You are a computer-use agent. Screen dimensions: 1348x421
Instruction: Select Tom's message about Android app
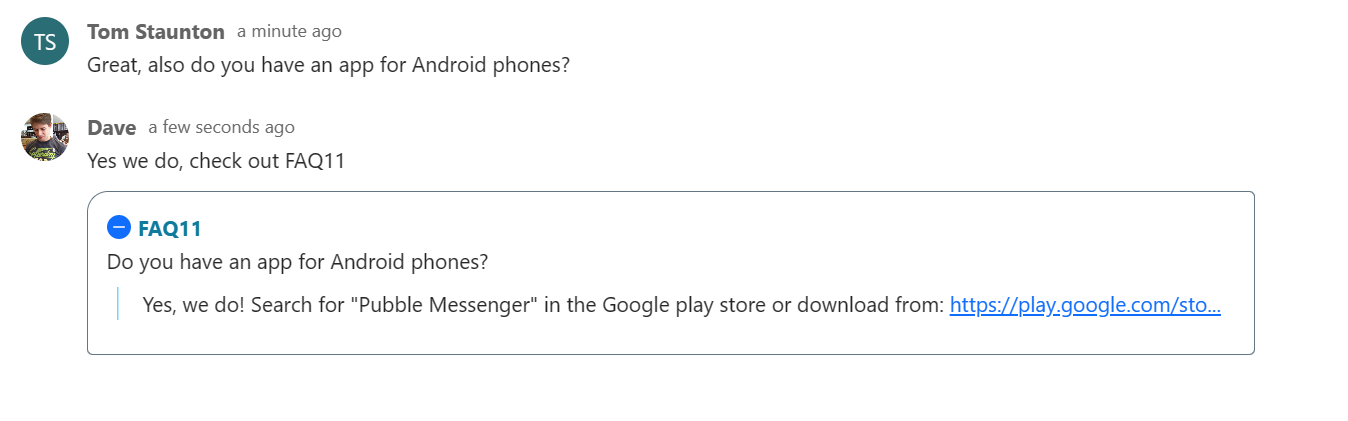(328, 66)
